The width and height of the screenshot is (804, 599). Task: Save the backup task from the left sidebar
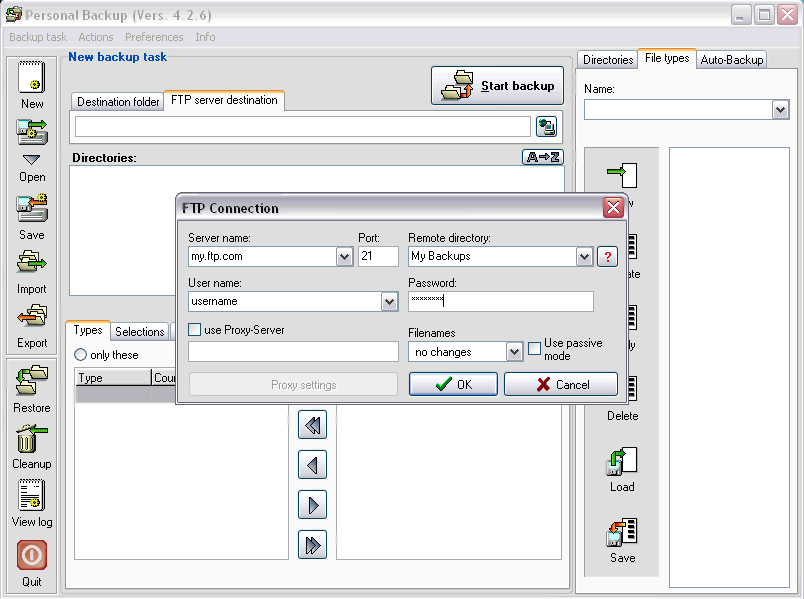point(32,208)
